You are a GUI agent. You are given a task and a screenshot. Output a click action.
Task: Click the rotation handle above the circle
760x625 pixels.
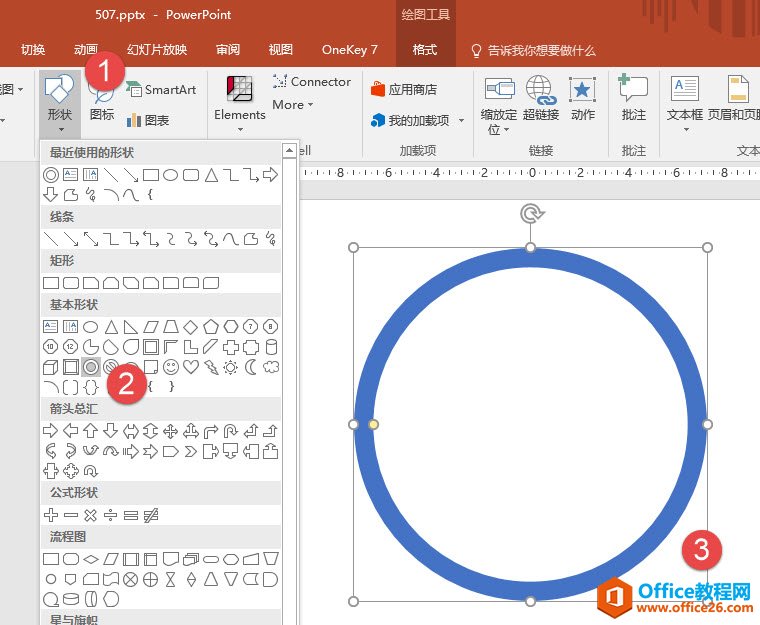point(530,213)
